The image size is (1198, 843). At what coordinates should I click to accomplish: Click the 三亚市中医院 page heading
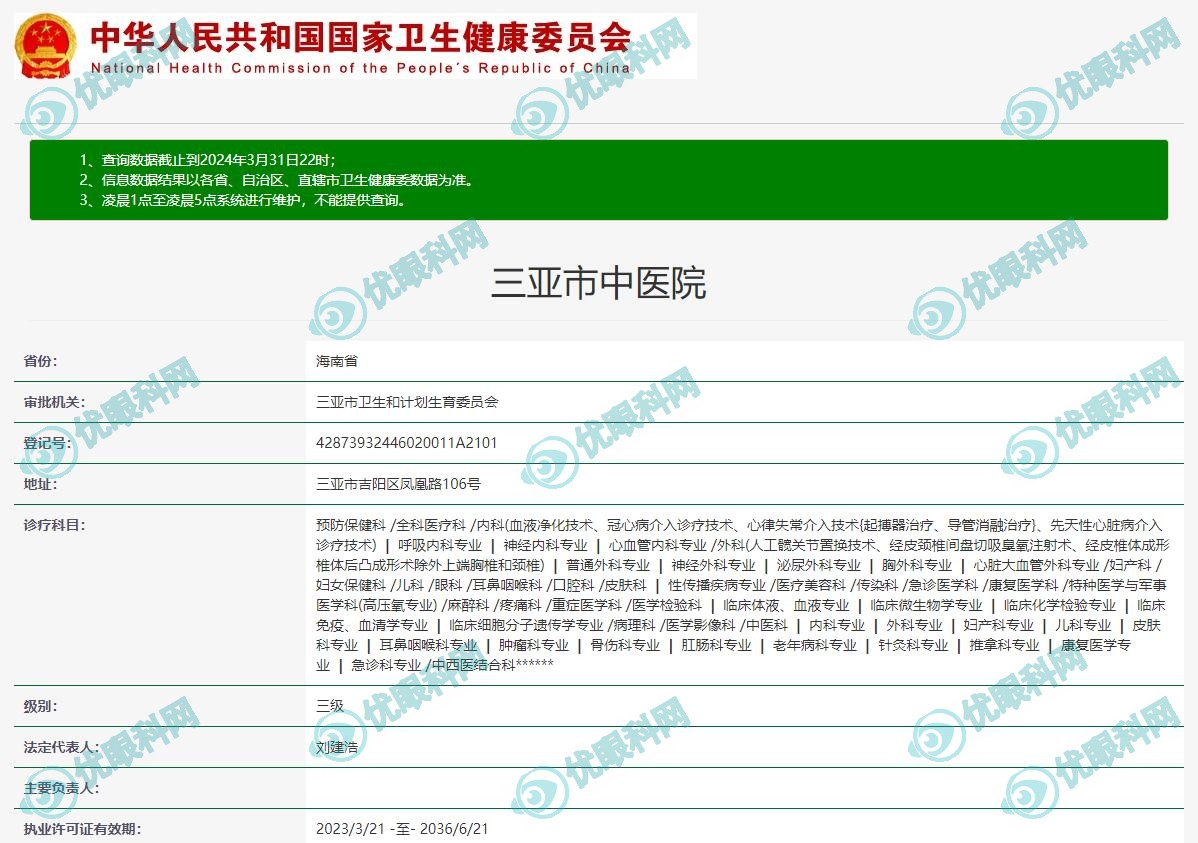(598, 284)
